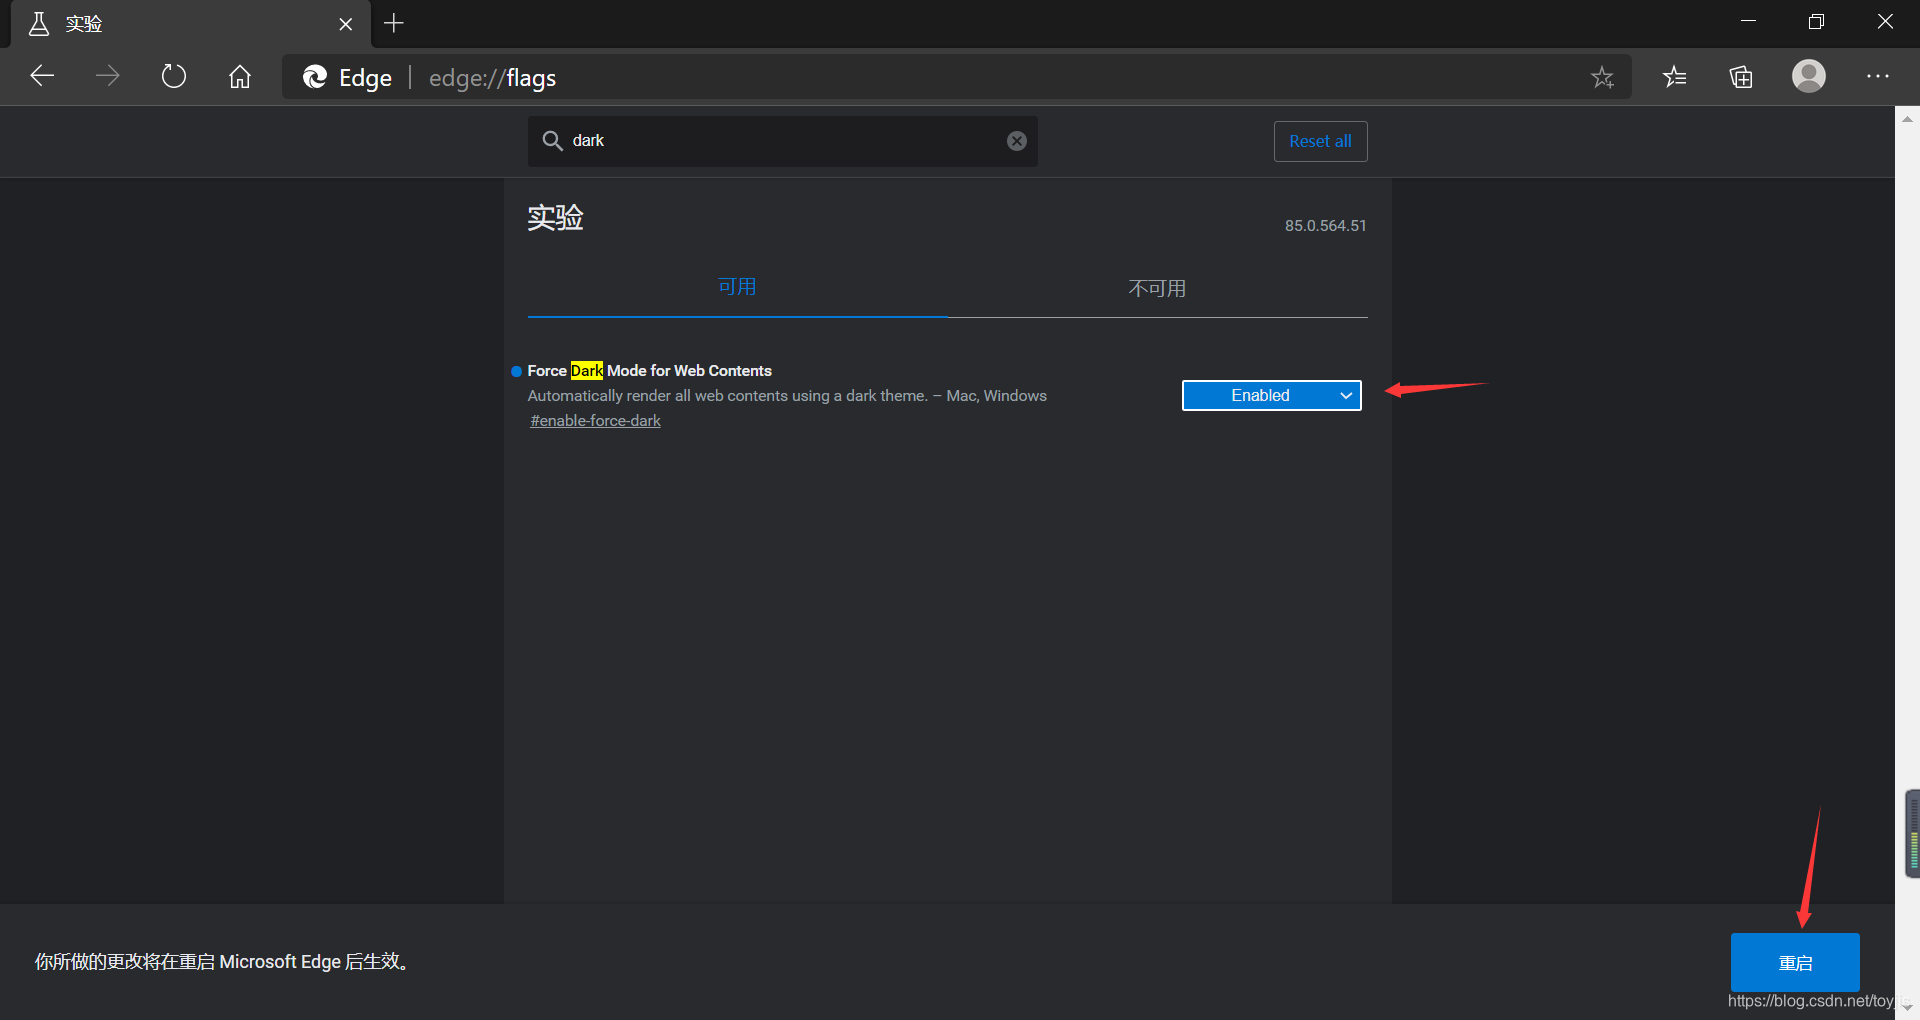Viewport: 1920px width, 1020px height.
Task: Minimize the browser window
Action: pyautogui.click(x=1748, y=22)
